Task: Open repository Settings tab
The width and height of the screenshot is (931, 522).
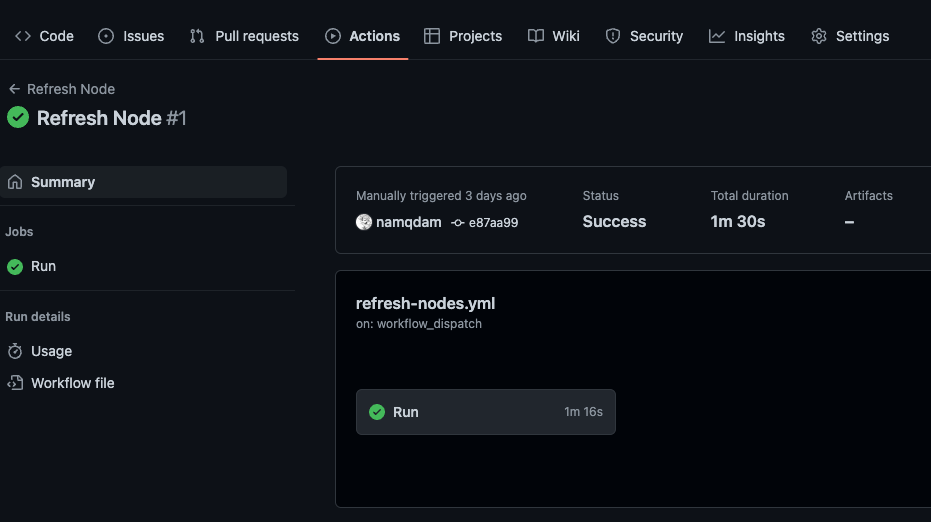Action: (x=850, y=36)
